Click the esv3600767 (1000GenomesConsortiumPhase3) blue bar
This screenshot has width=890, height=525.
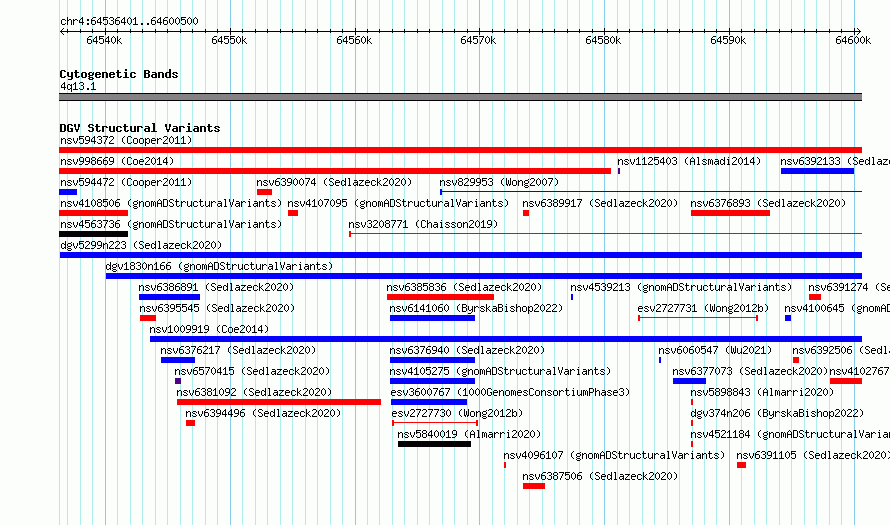(429, 402)
